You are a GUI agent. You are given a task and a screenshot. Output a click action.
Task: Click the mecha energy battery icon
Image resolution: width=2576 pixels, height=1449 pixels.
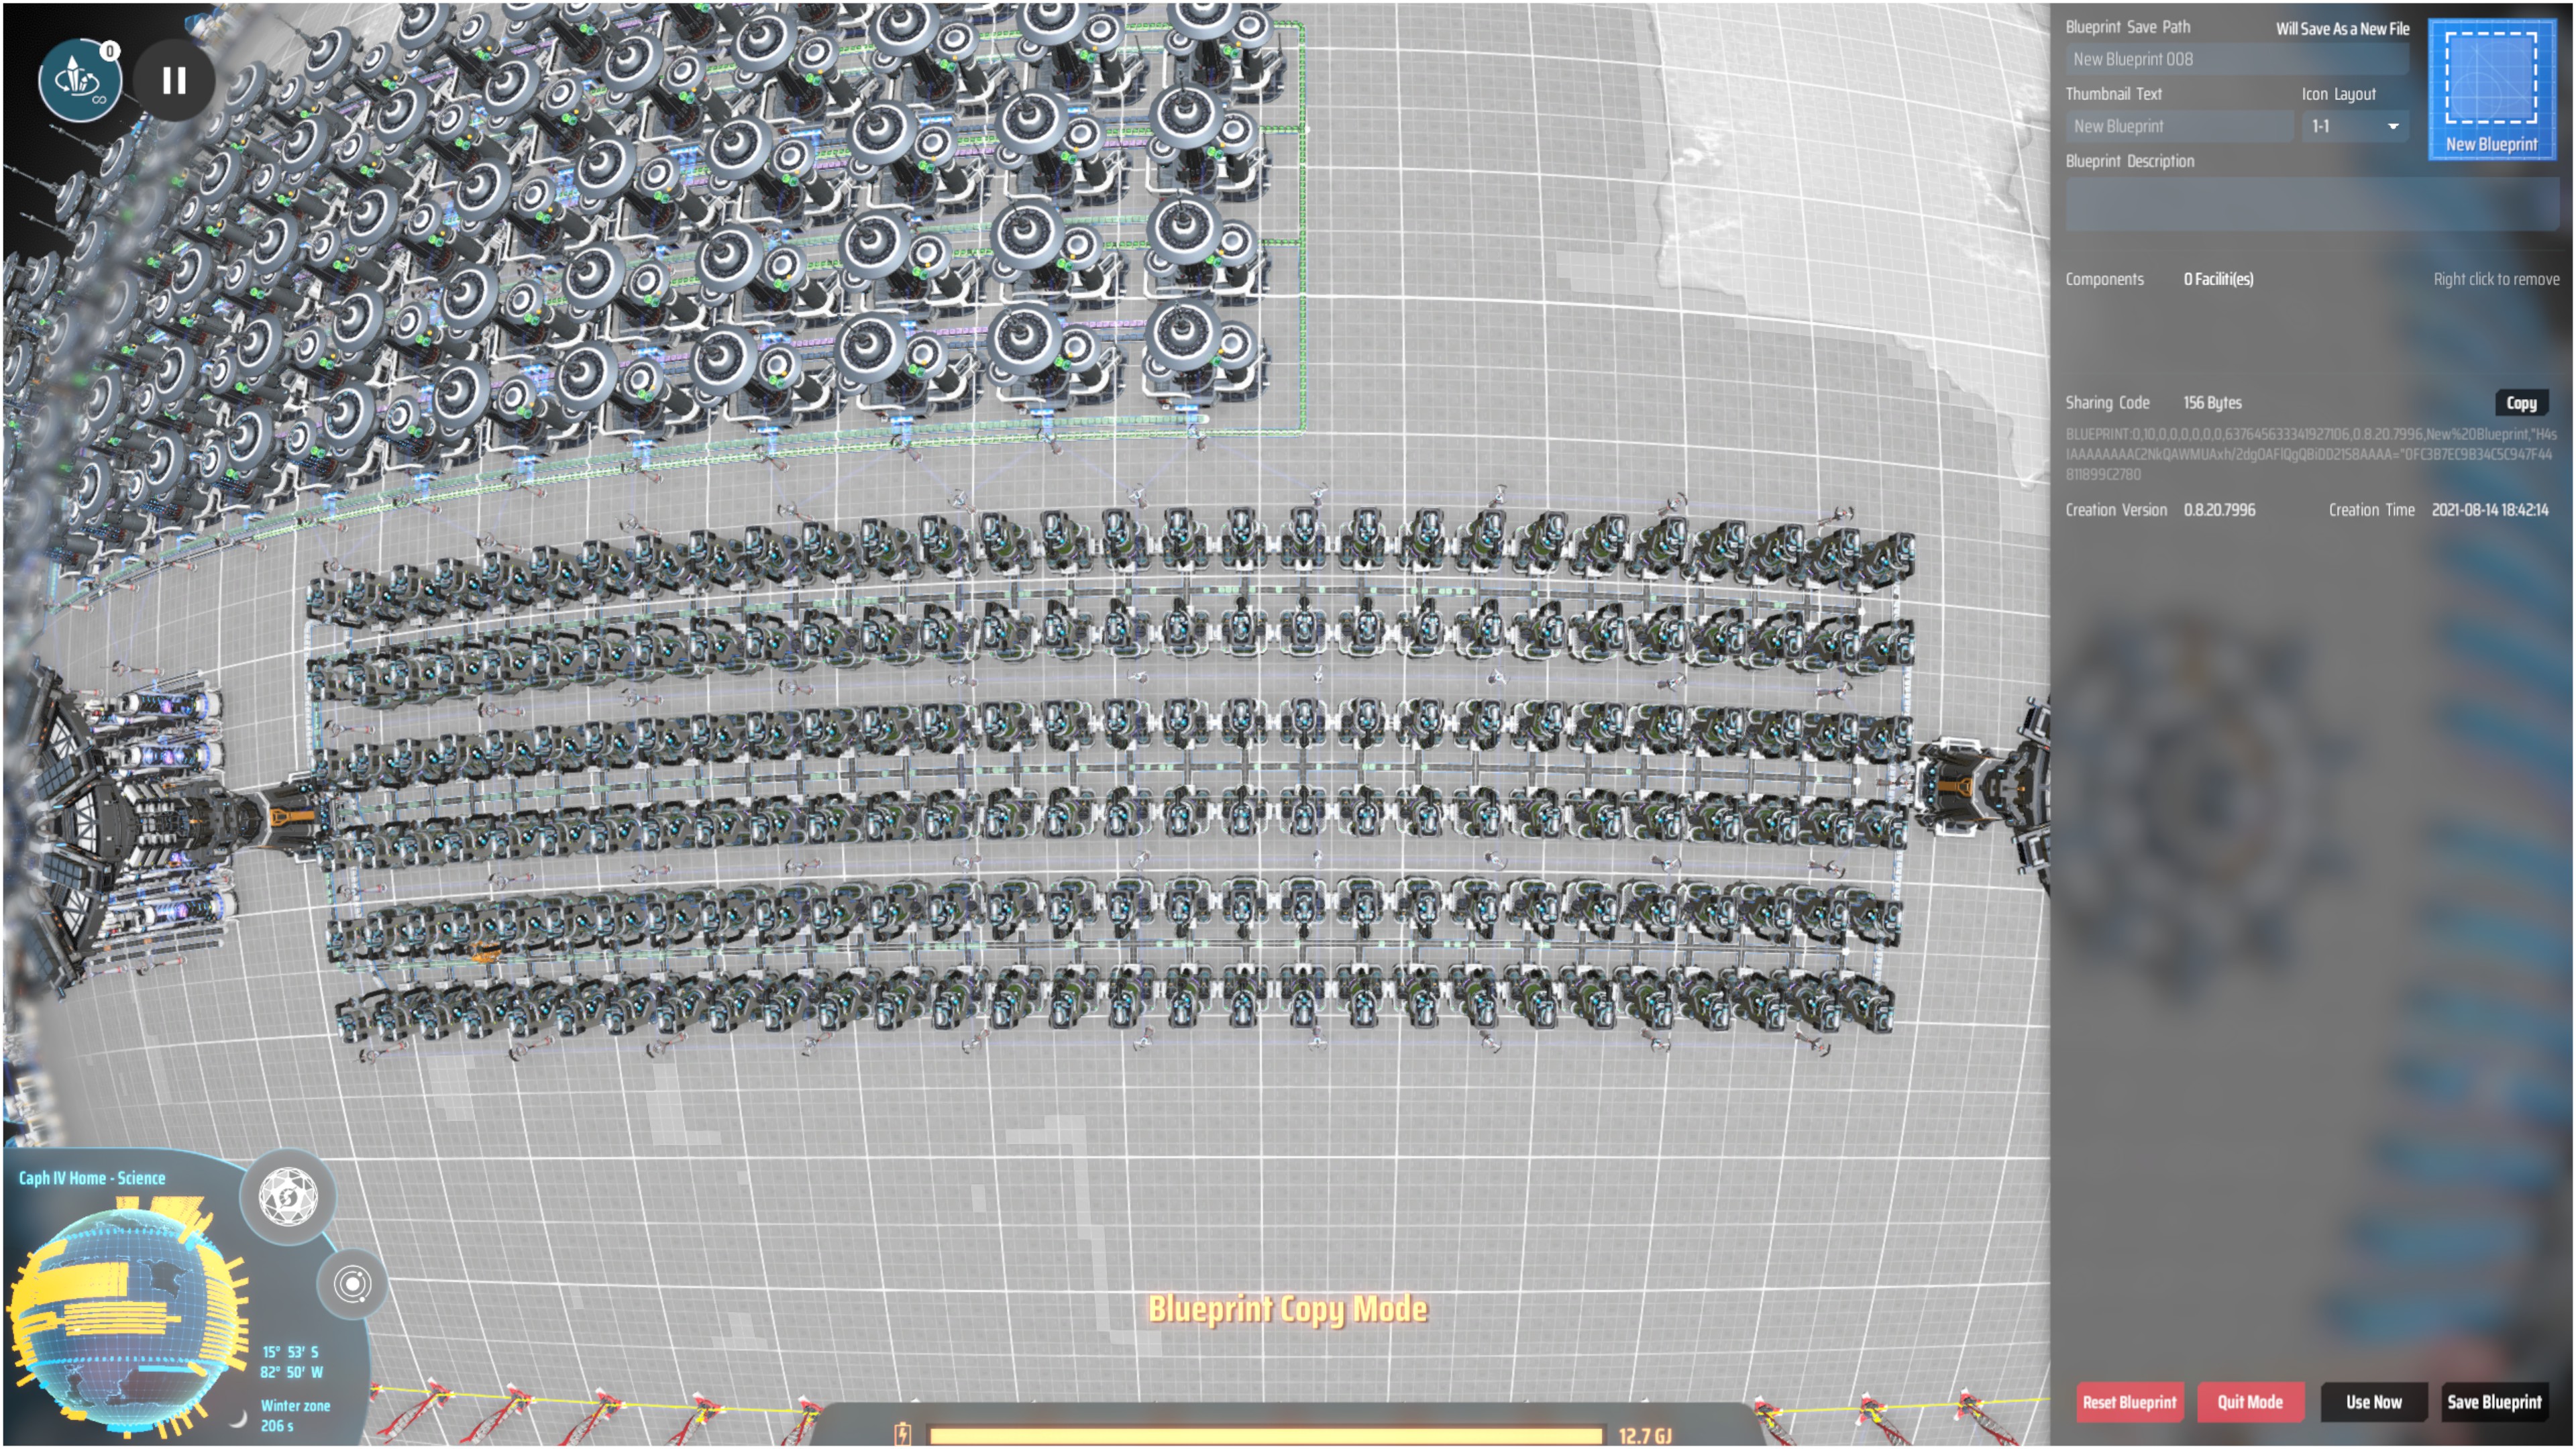[903, 1434]
